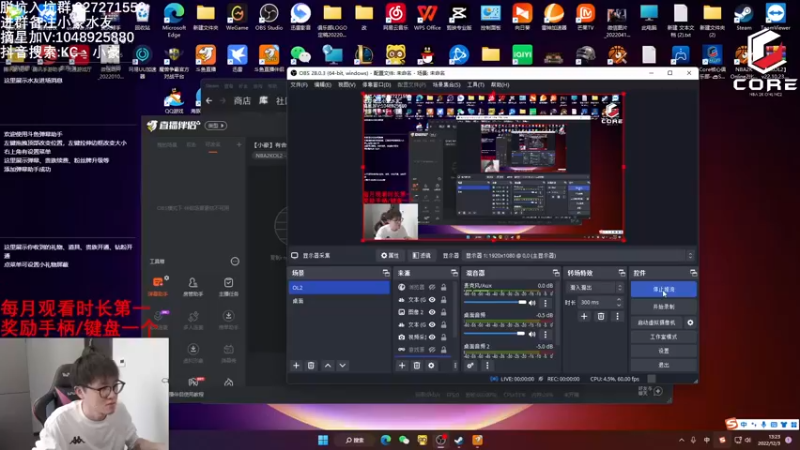Pop out the Sources dock panel icon
The height and width of the screenshot is (450, 800).
pyautogui.click(x=454, y=273)
